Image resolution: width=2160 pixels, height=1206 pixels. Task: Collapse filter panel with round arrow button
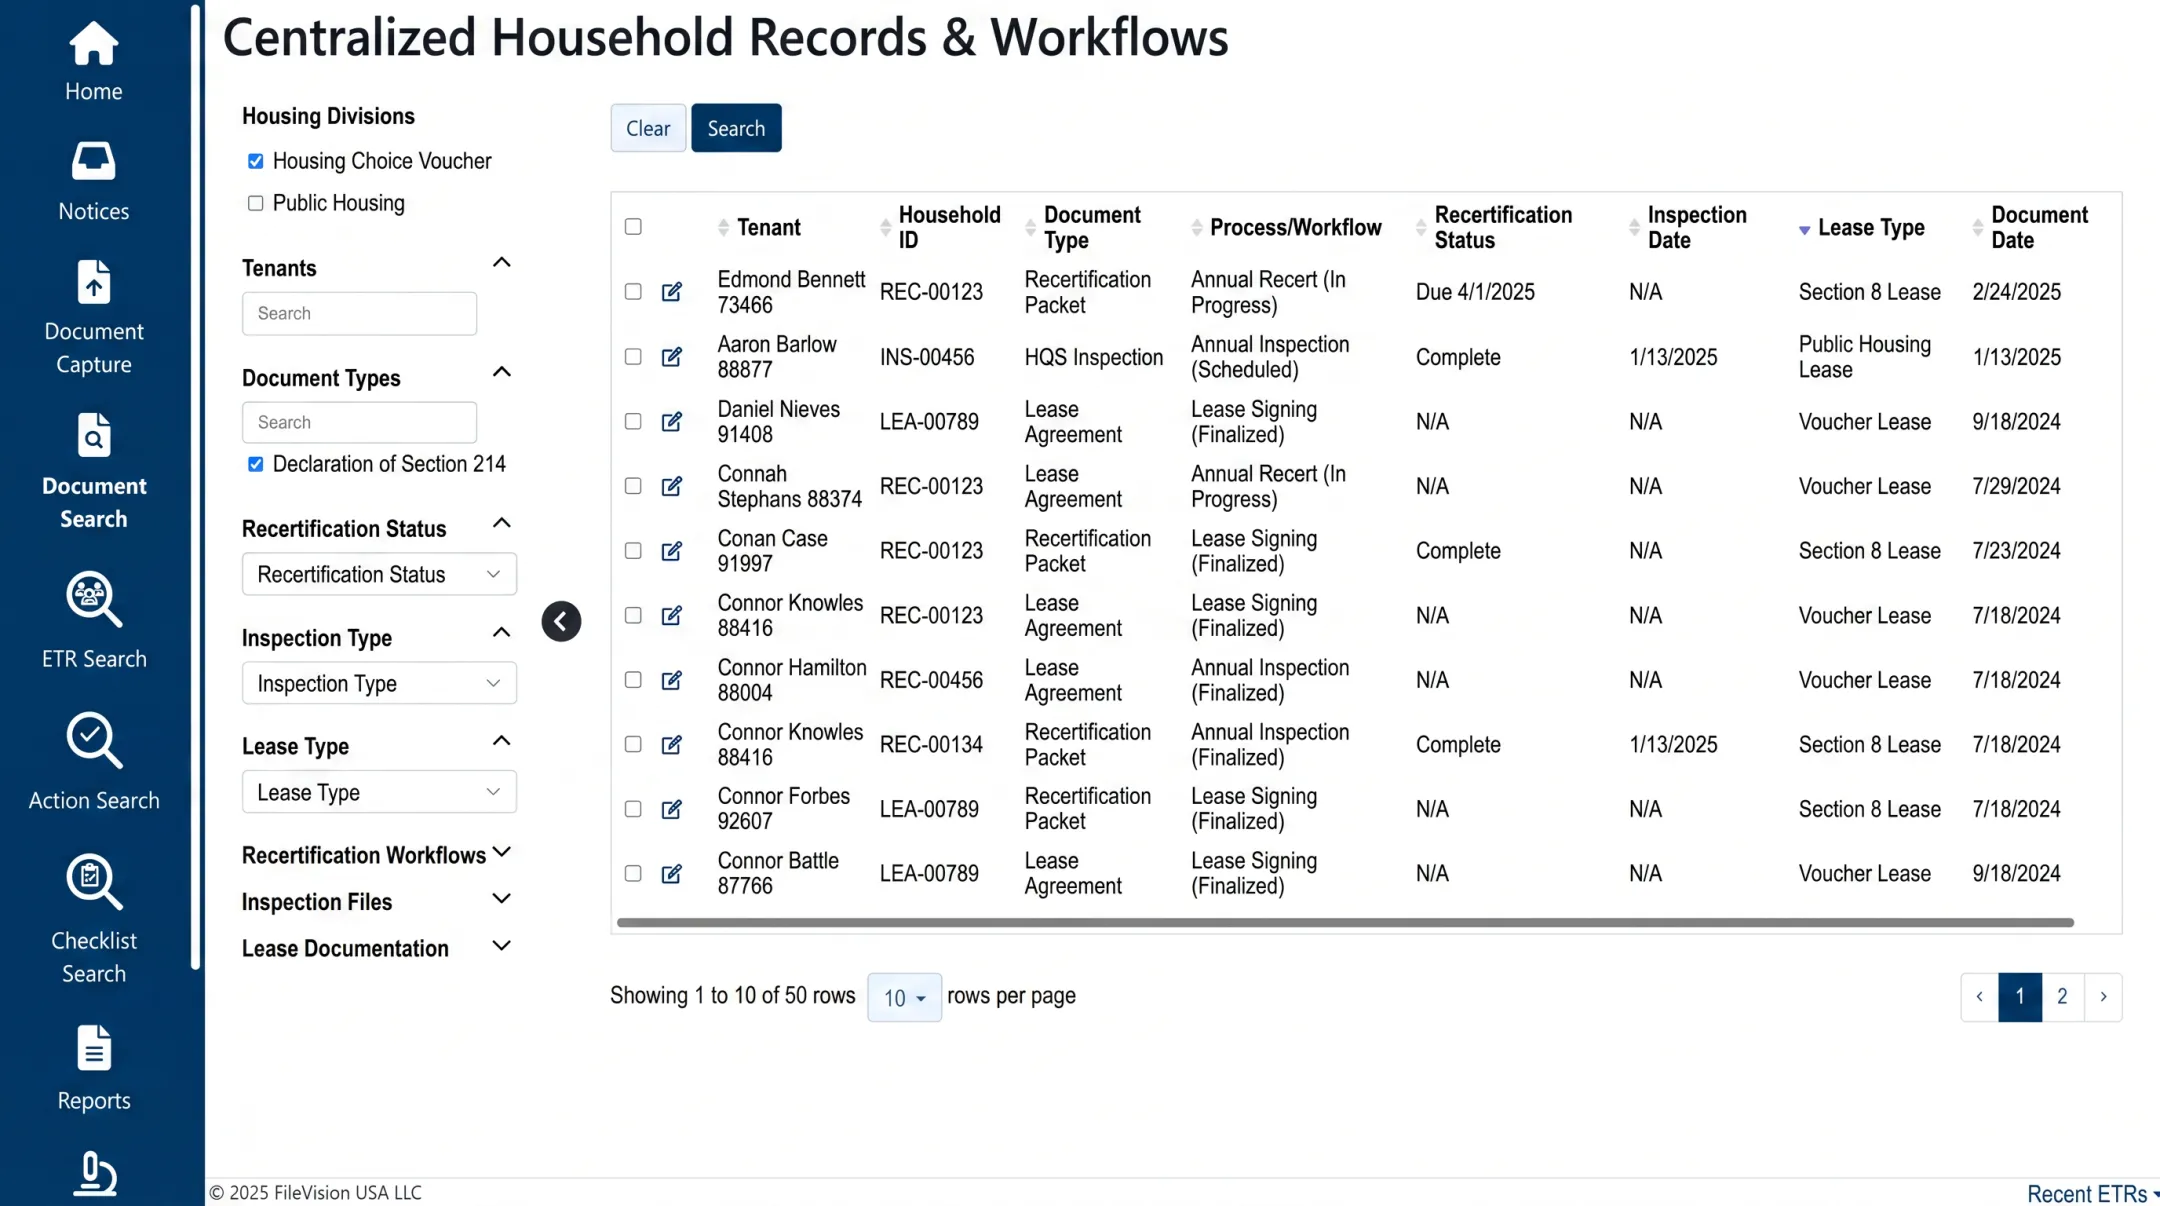561,621
